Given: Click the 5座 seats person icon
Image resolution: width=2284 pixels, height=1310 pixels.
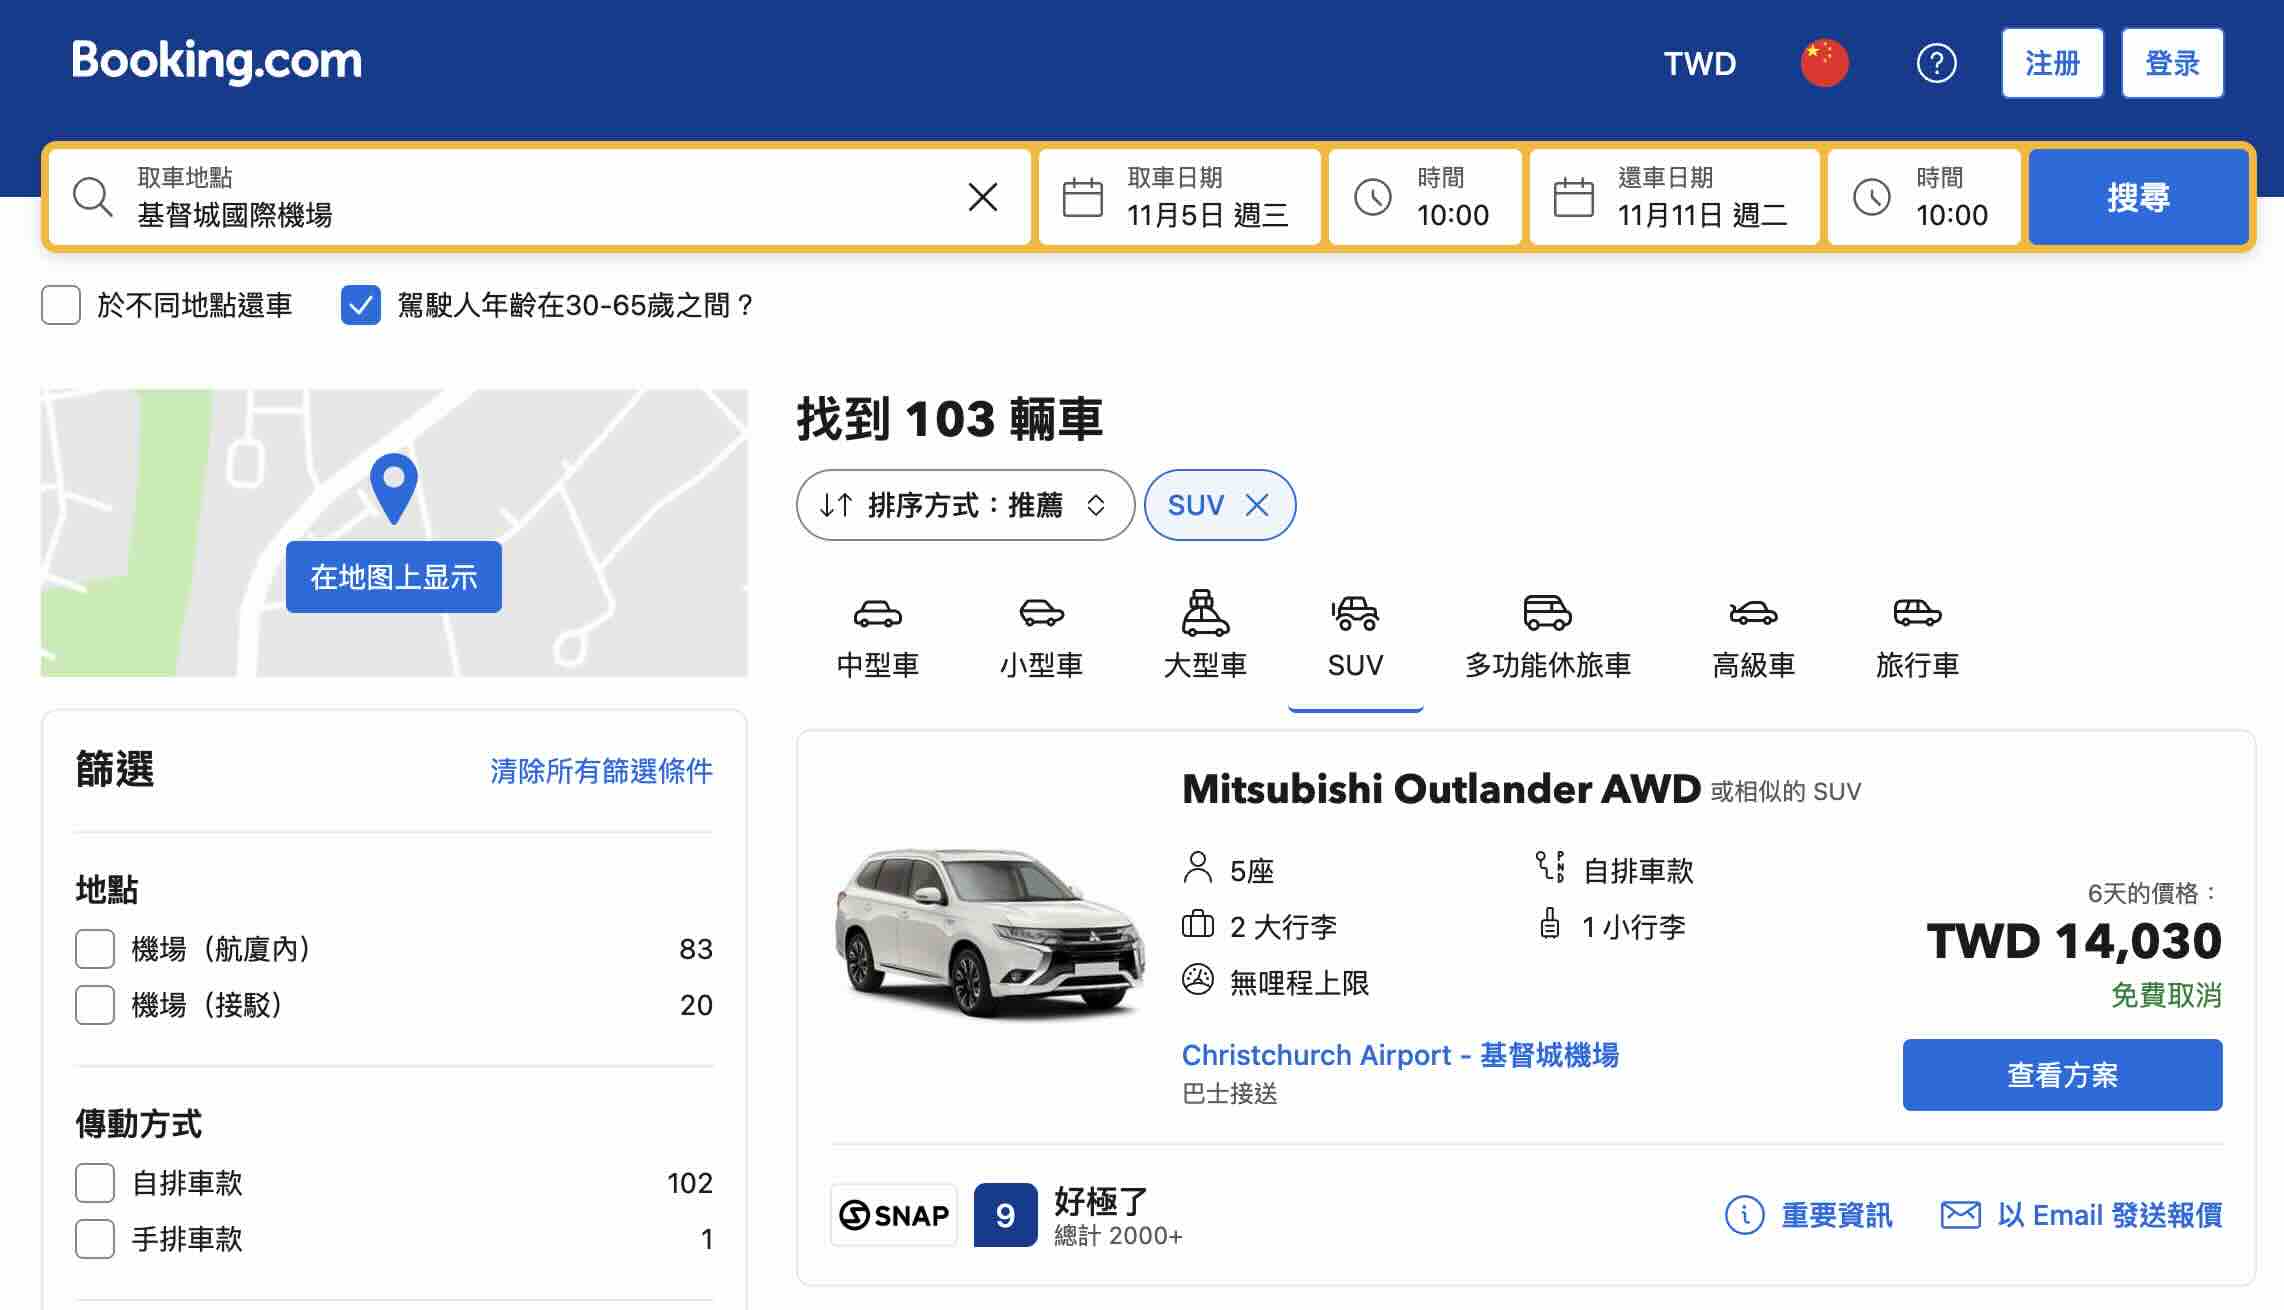Looking at the screenshot, I should coord(1197,868).
